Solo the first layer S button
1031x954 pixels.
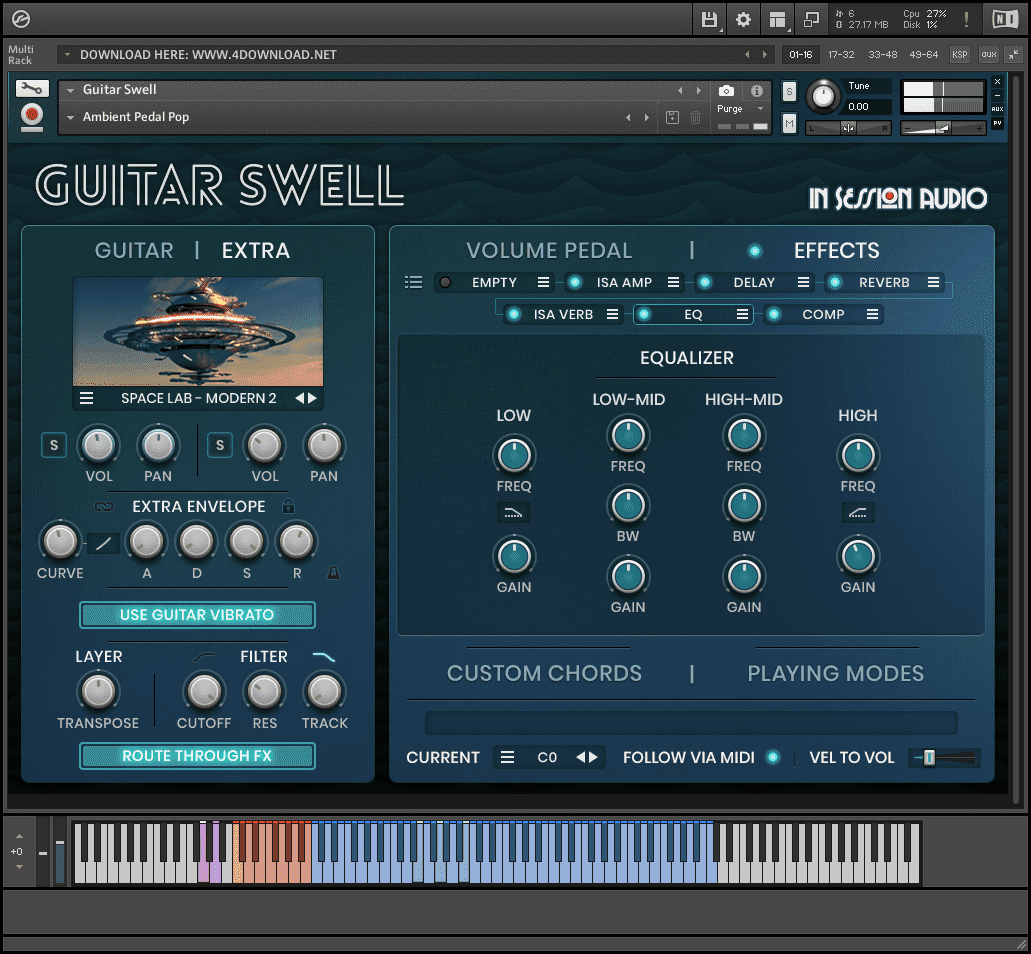(x=54, y=446)
